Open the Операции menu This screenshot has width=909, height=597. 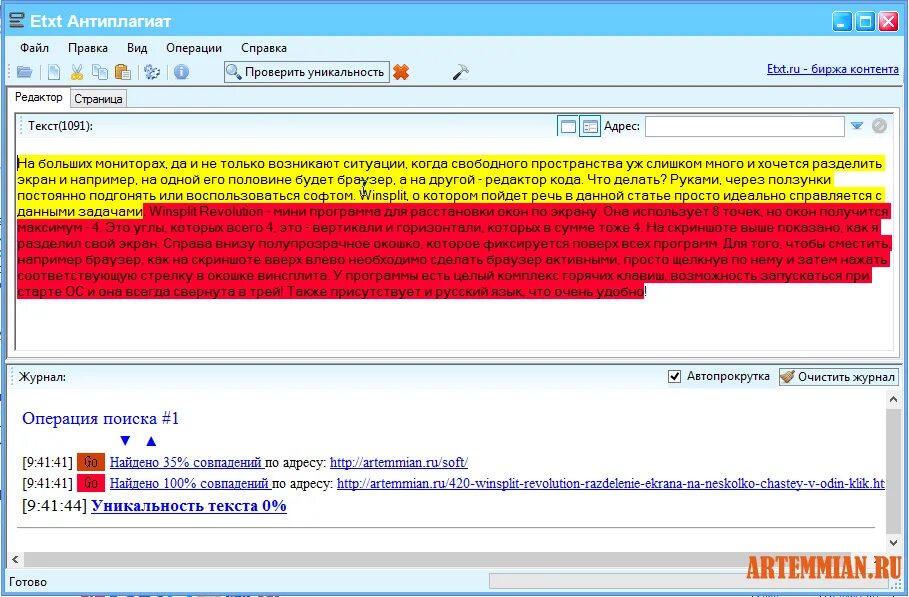click(x=194, y=48)
